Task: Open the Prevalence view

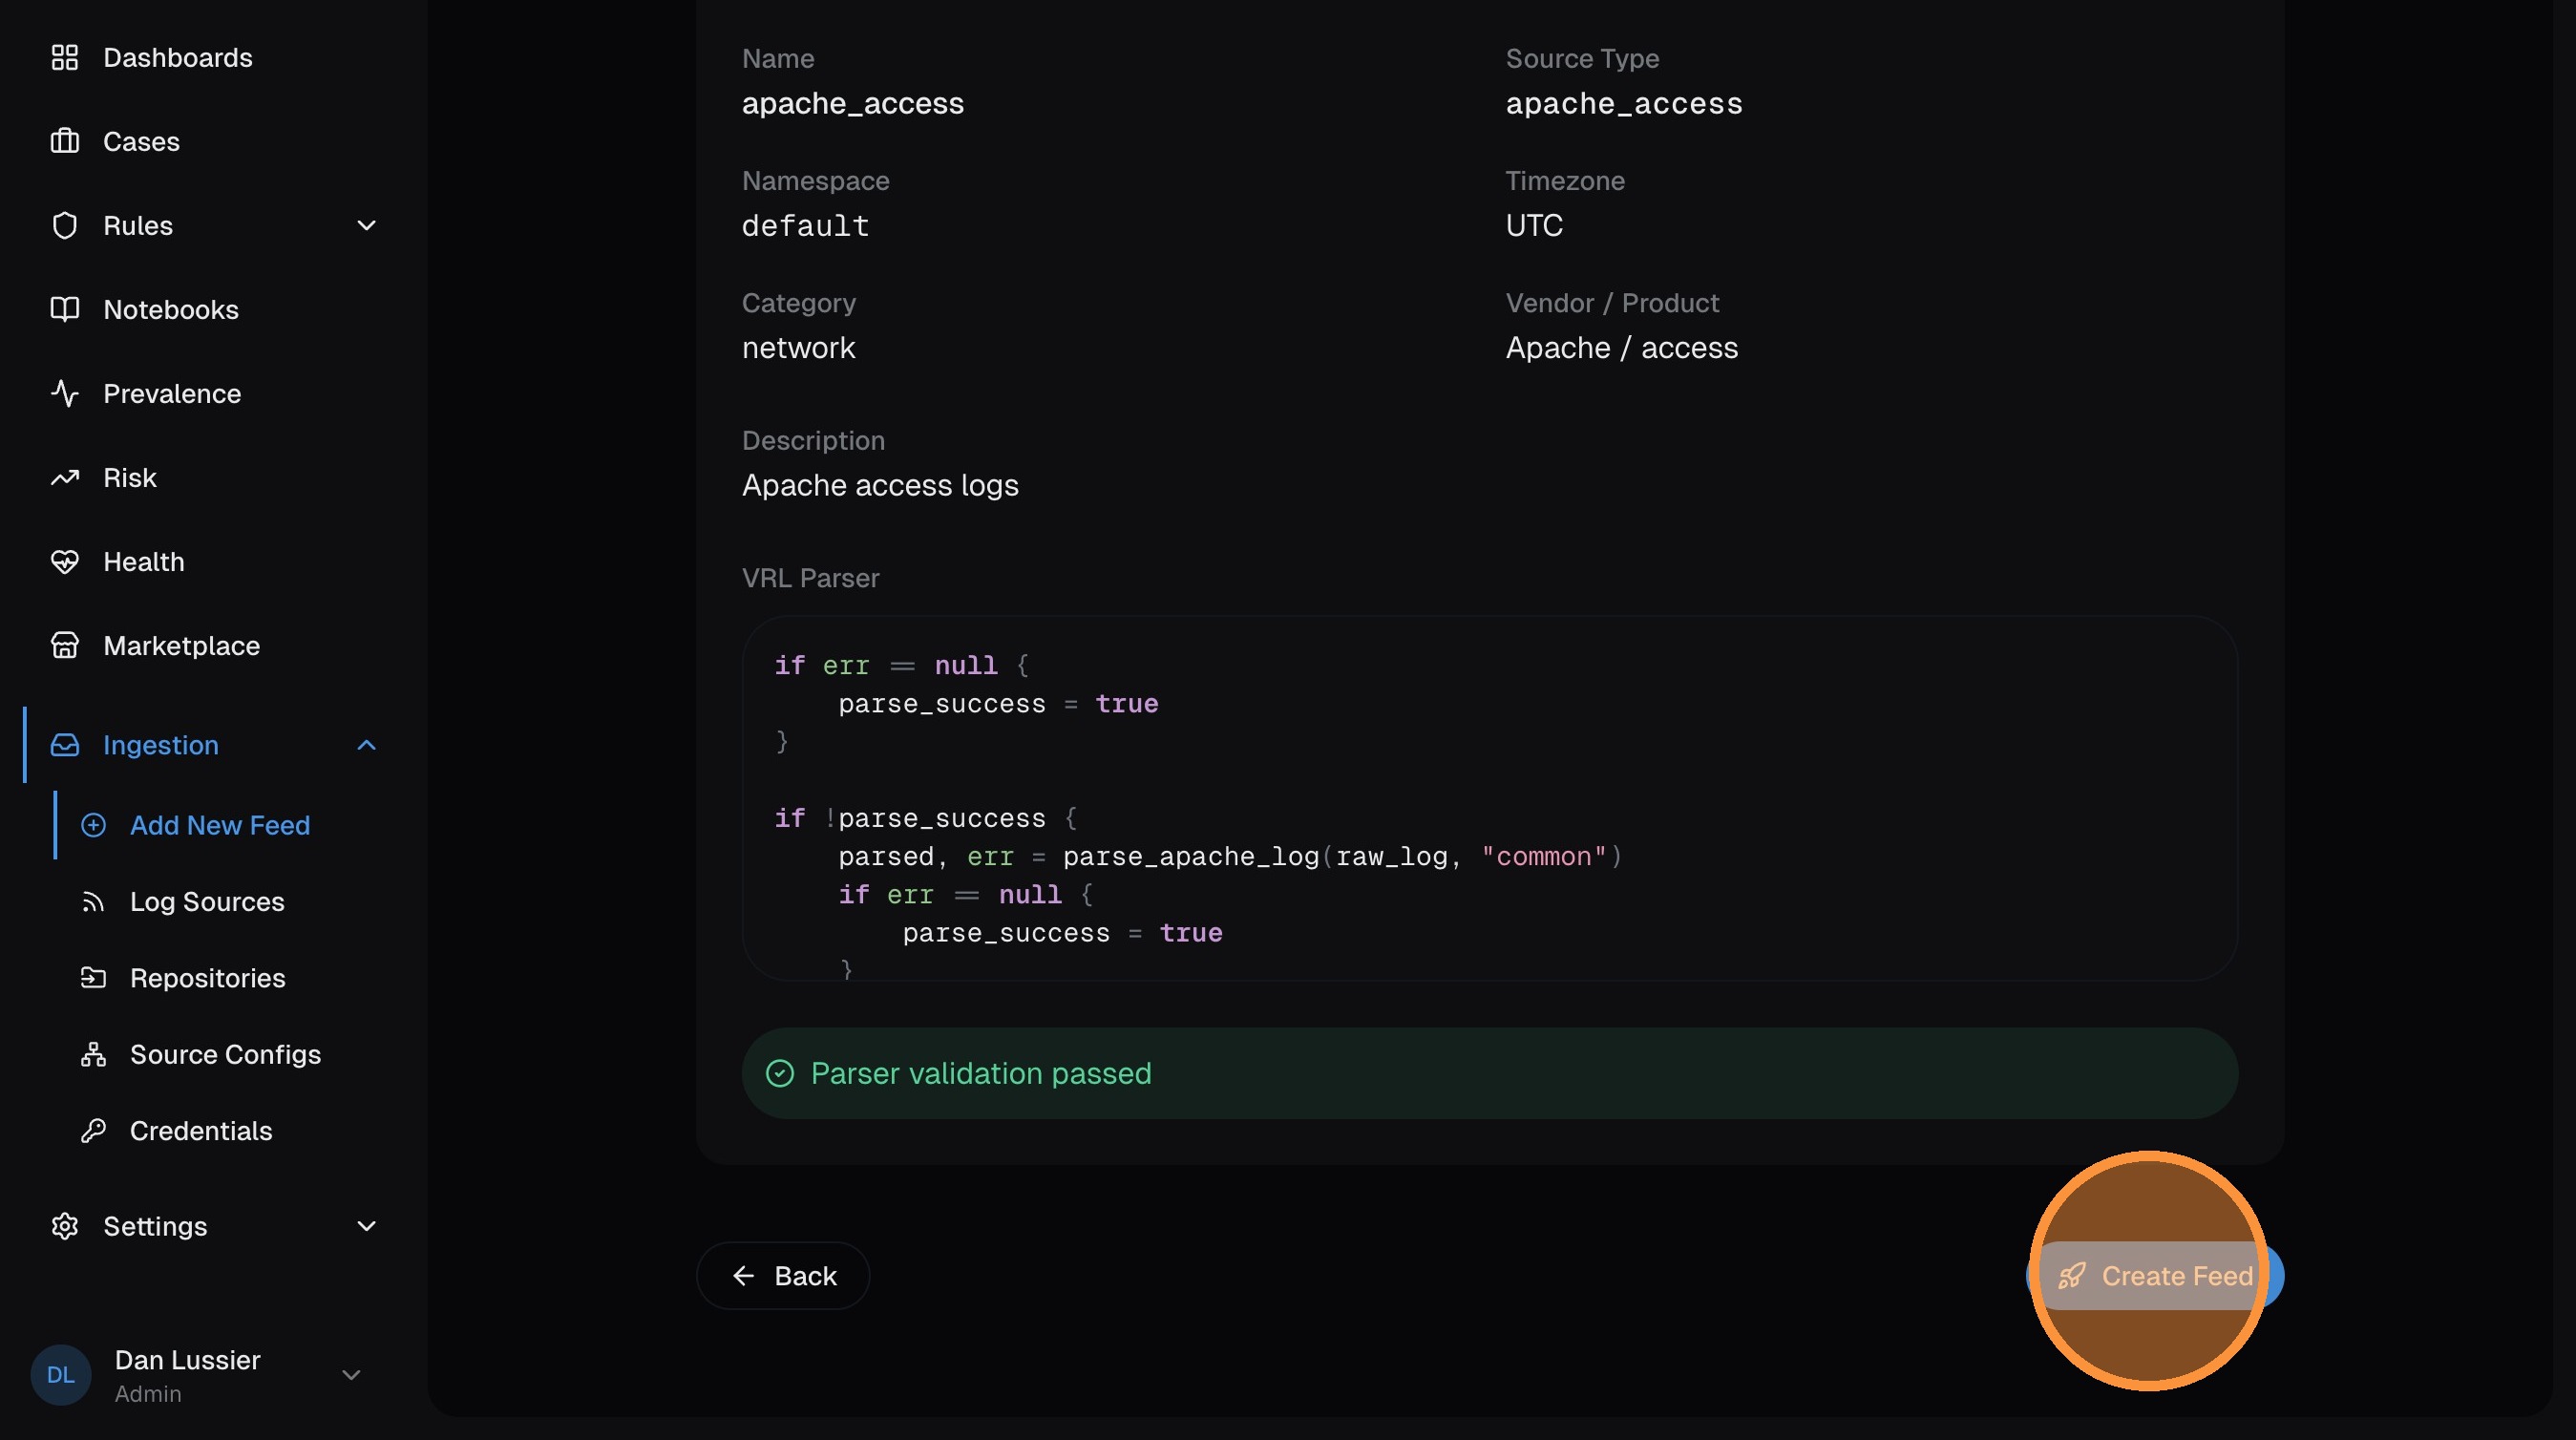Action: tap(172, 393)
